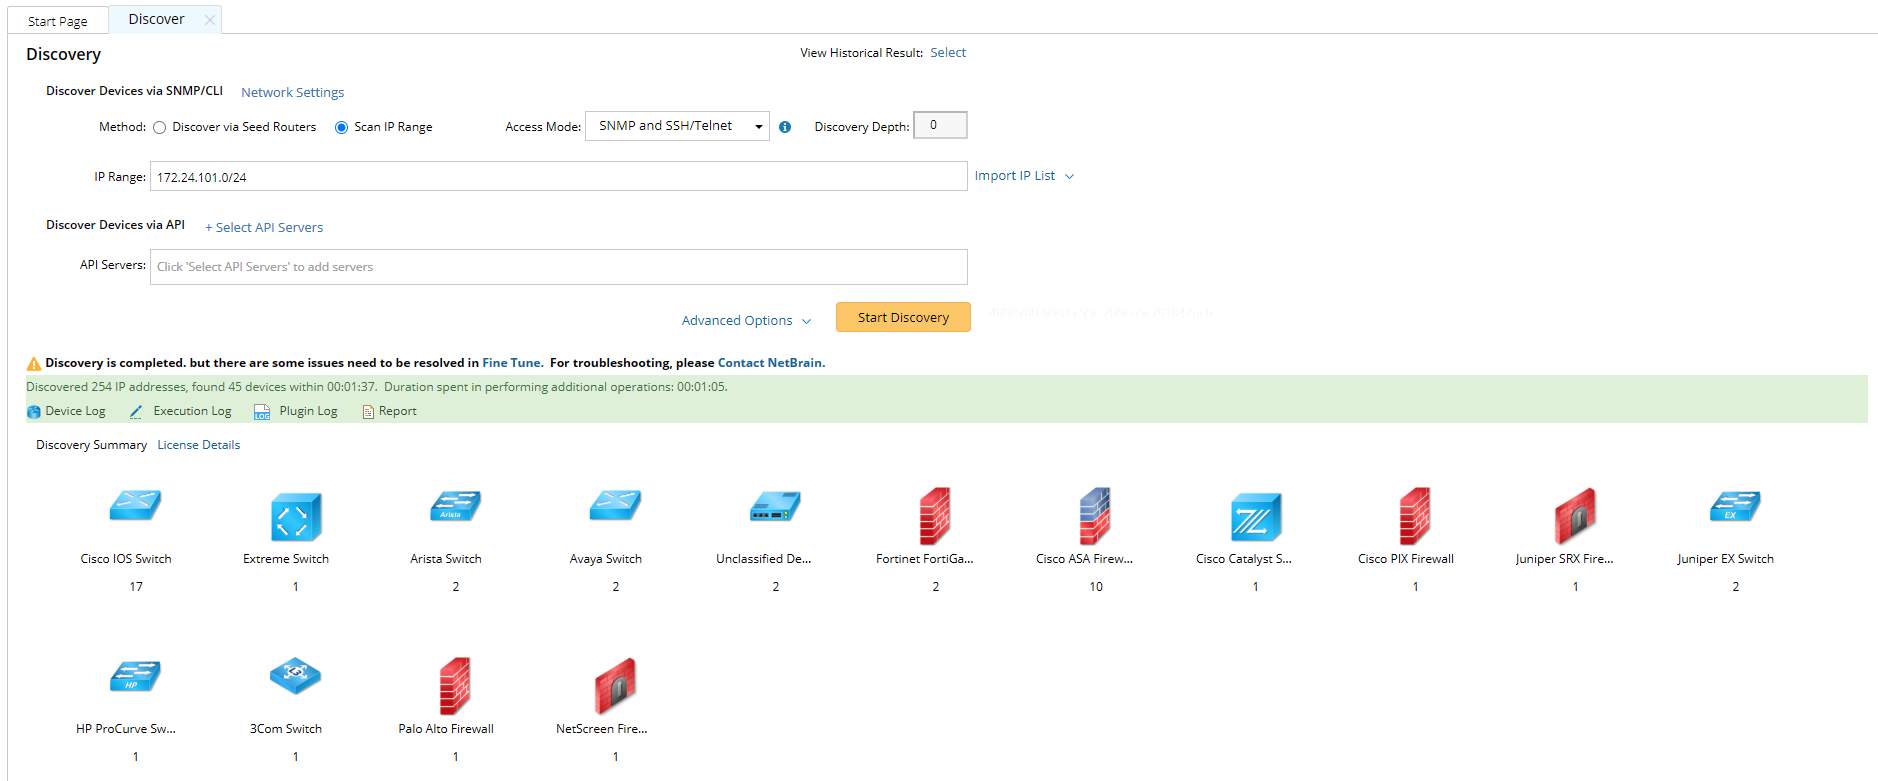Viewport: 1878px width, 781px height.
Task: Open the HP ProCurve Switch icon
Action: 135,676
